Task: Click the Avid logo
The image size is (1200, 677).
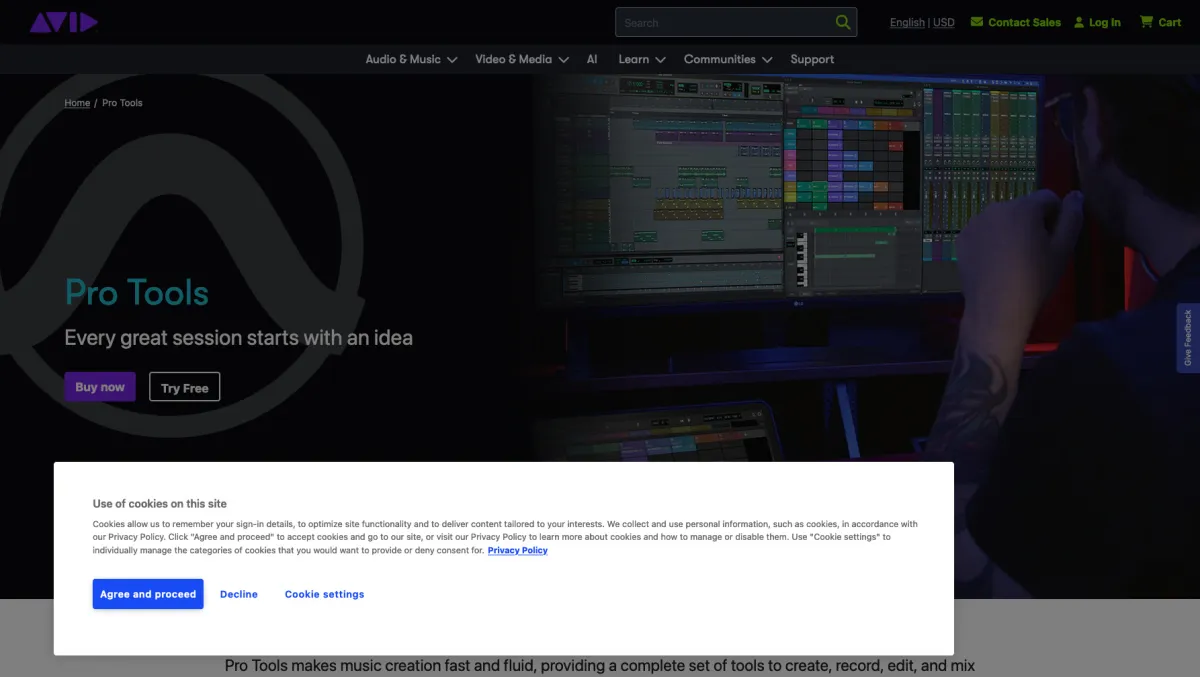Action: [63, 22]
